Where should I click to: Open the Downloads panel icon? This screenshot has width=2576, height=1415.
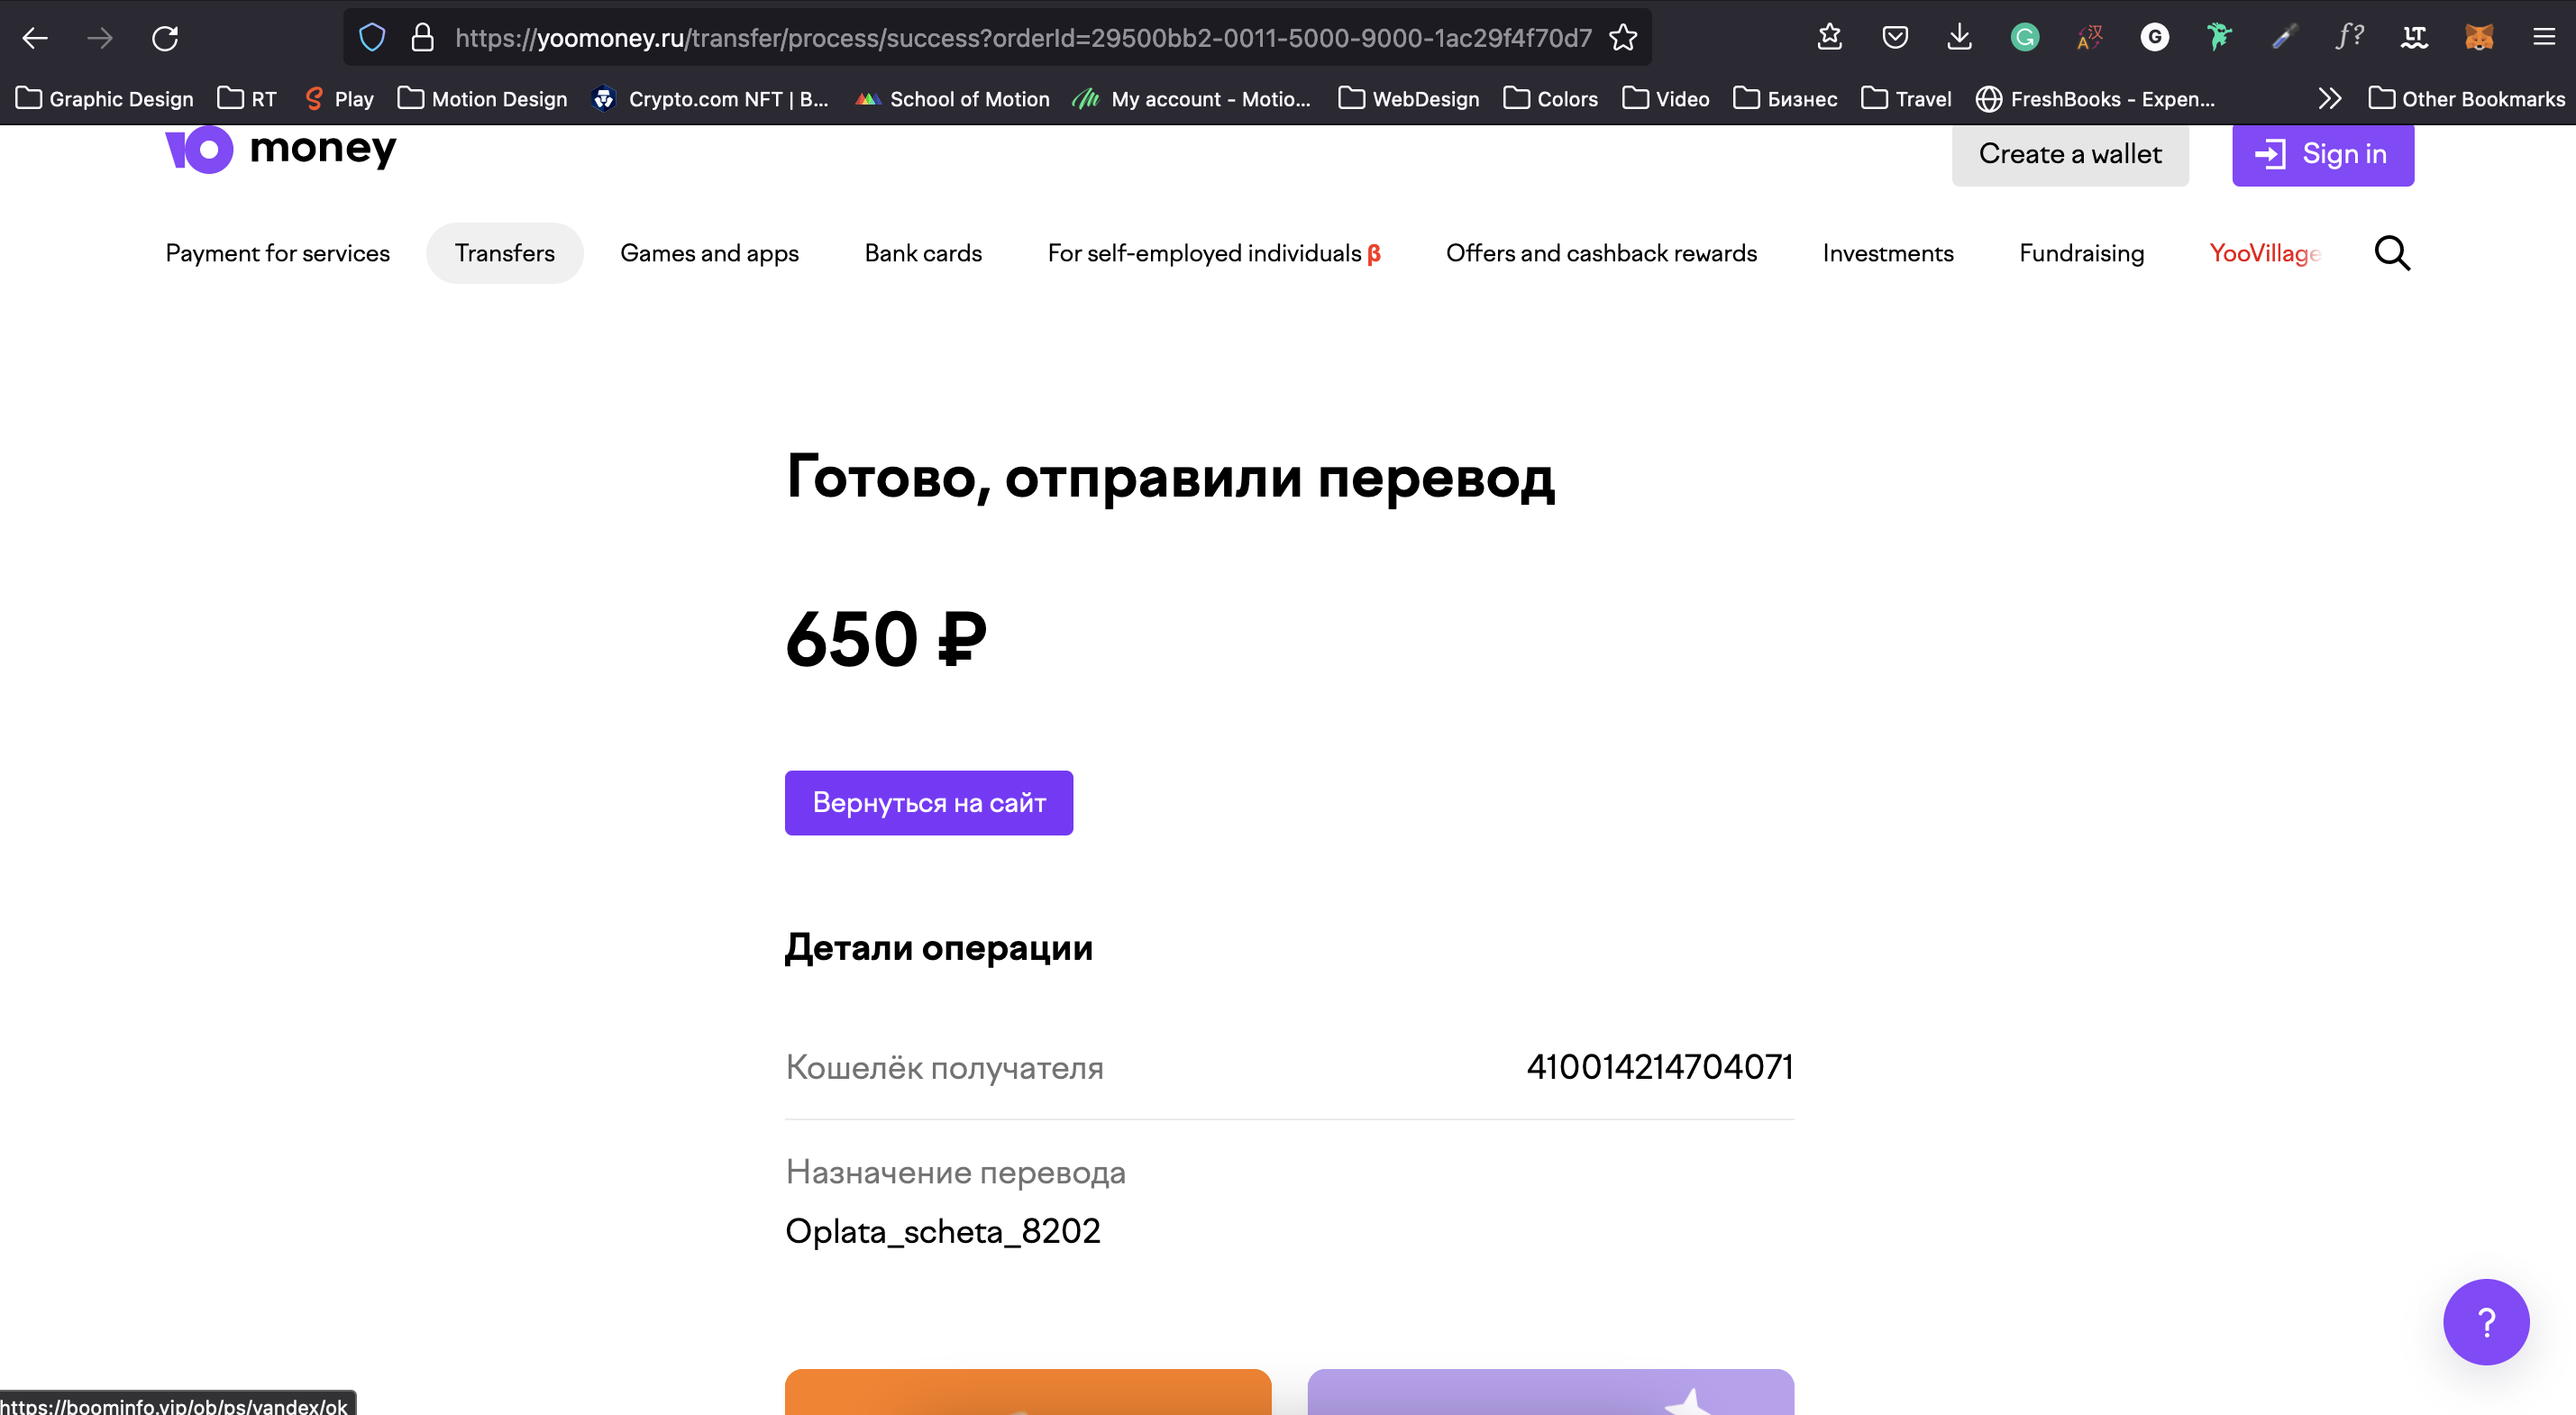1959,38
